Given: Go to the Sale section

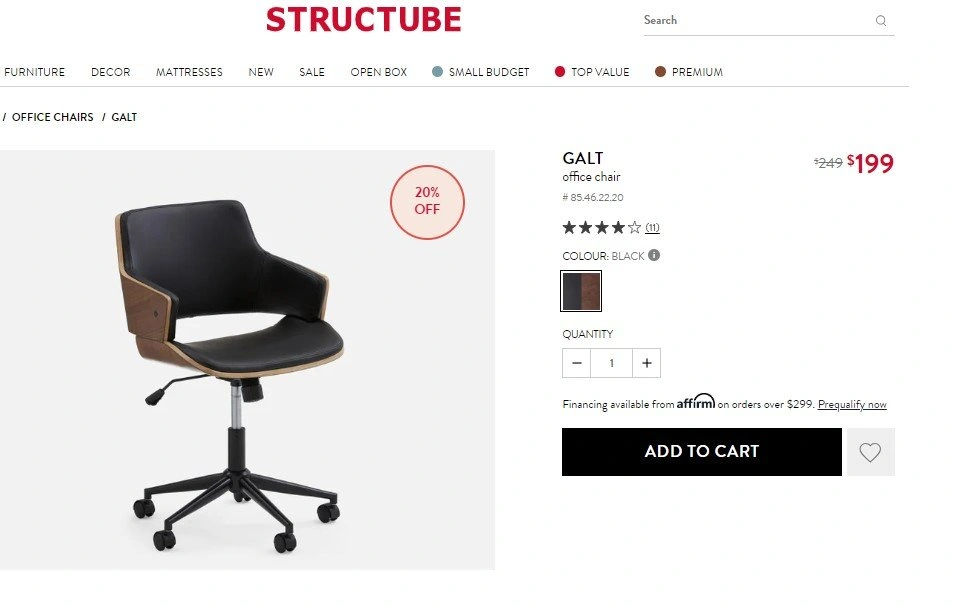Looking at the screenshot, I should (312, 72).
